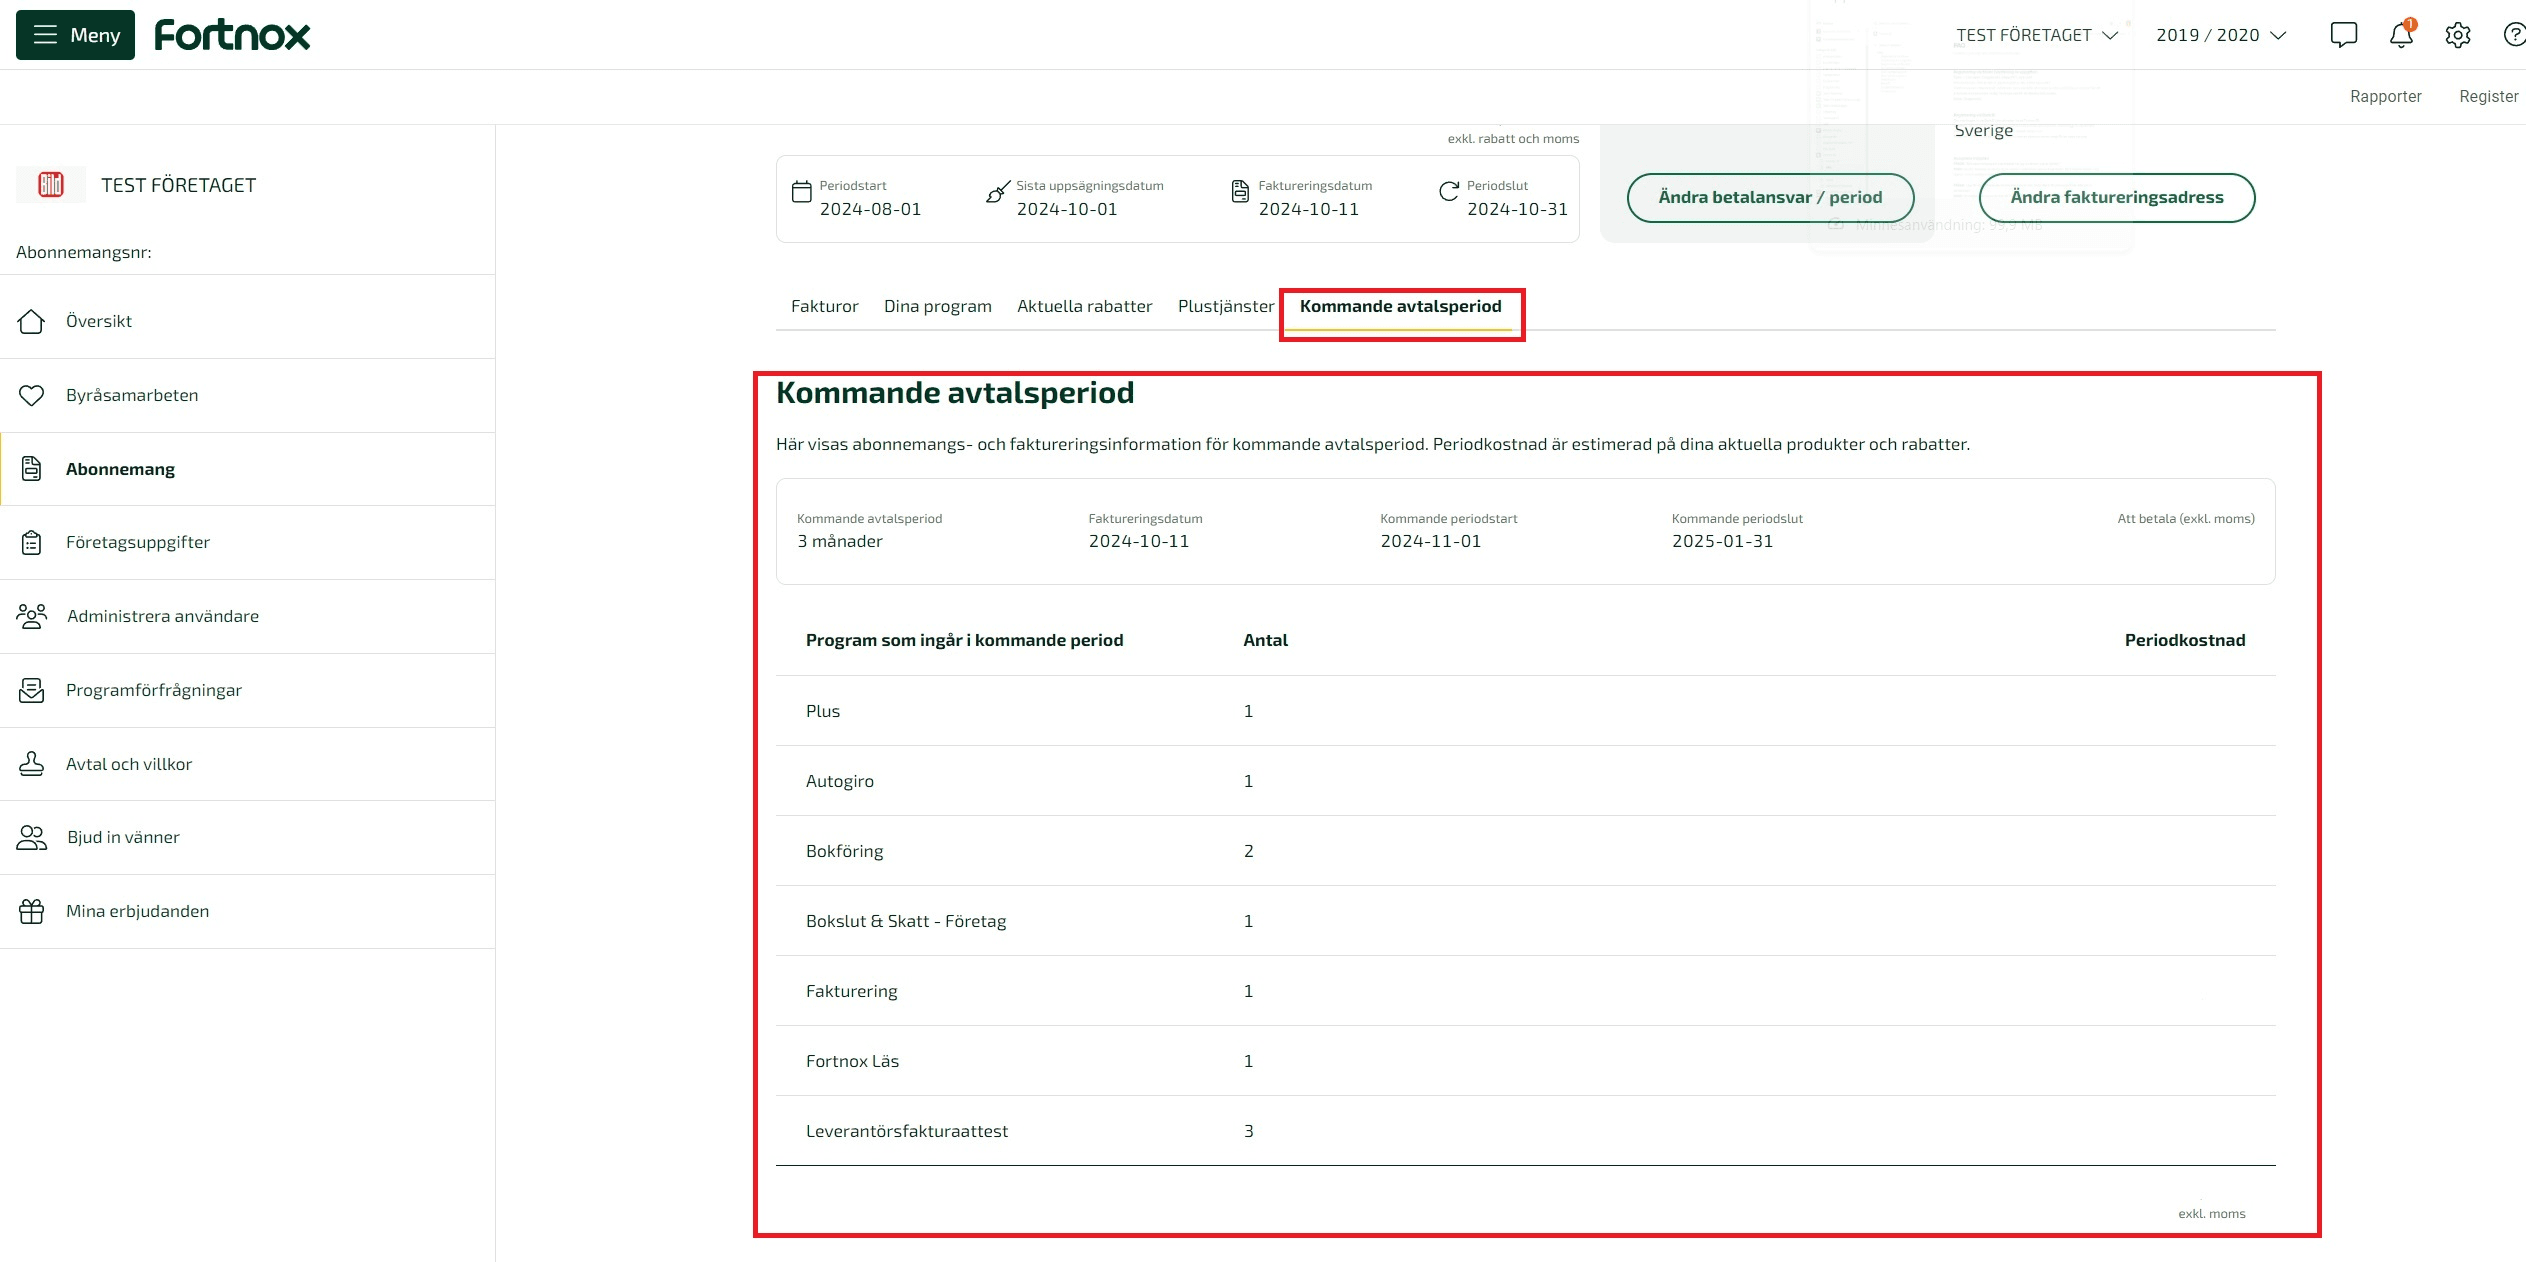Open the Register menu

click(x=2488, y=97)
